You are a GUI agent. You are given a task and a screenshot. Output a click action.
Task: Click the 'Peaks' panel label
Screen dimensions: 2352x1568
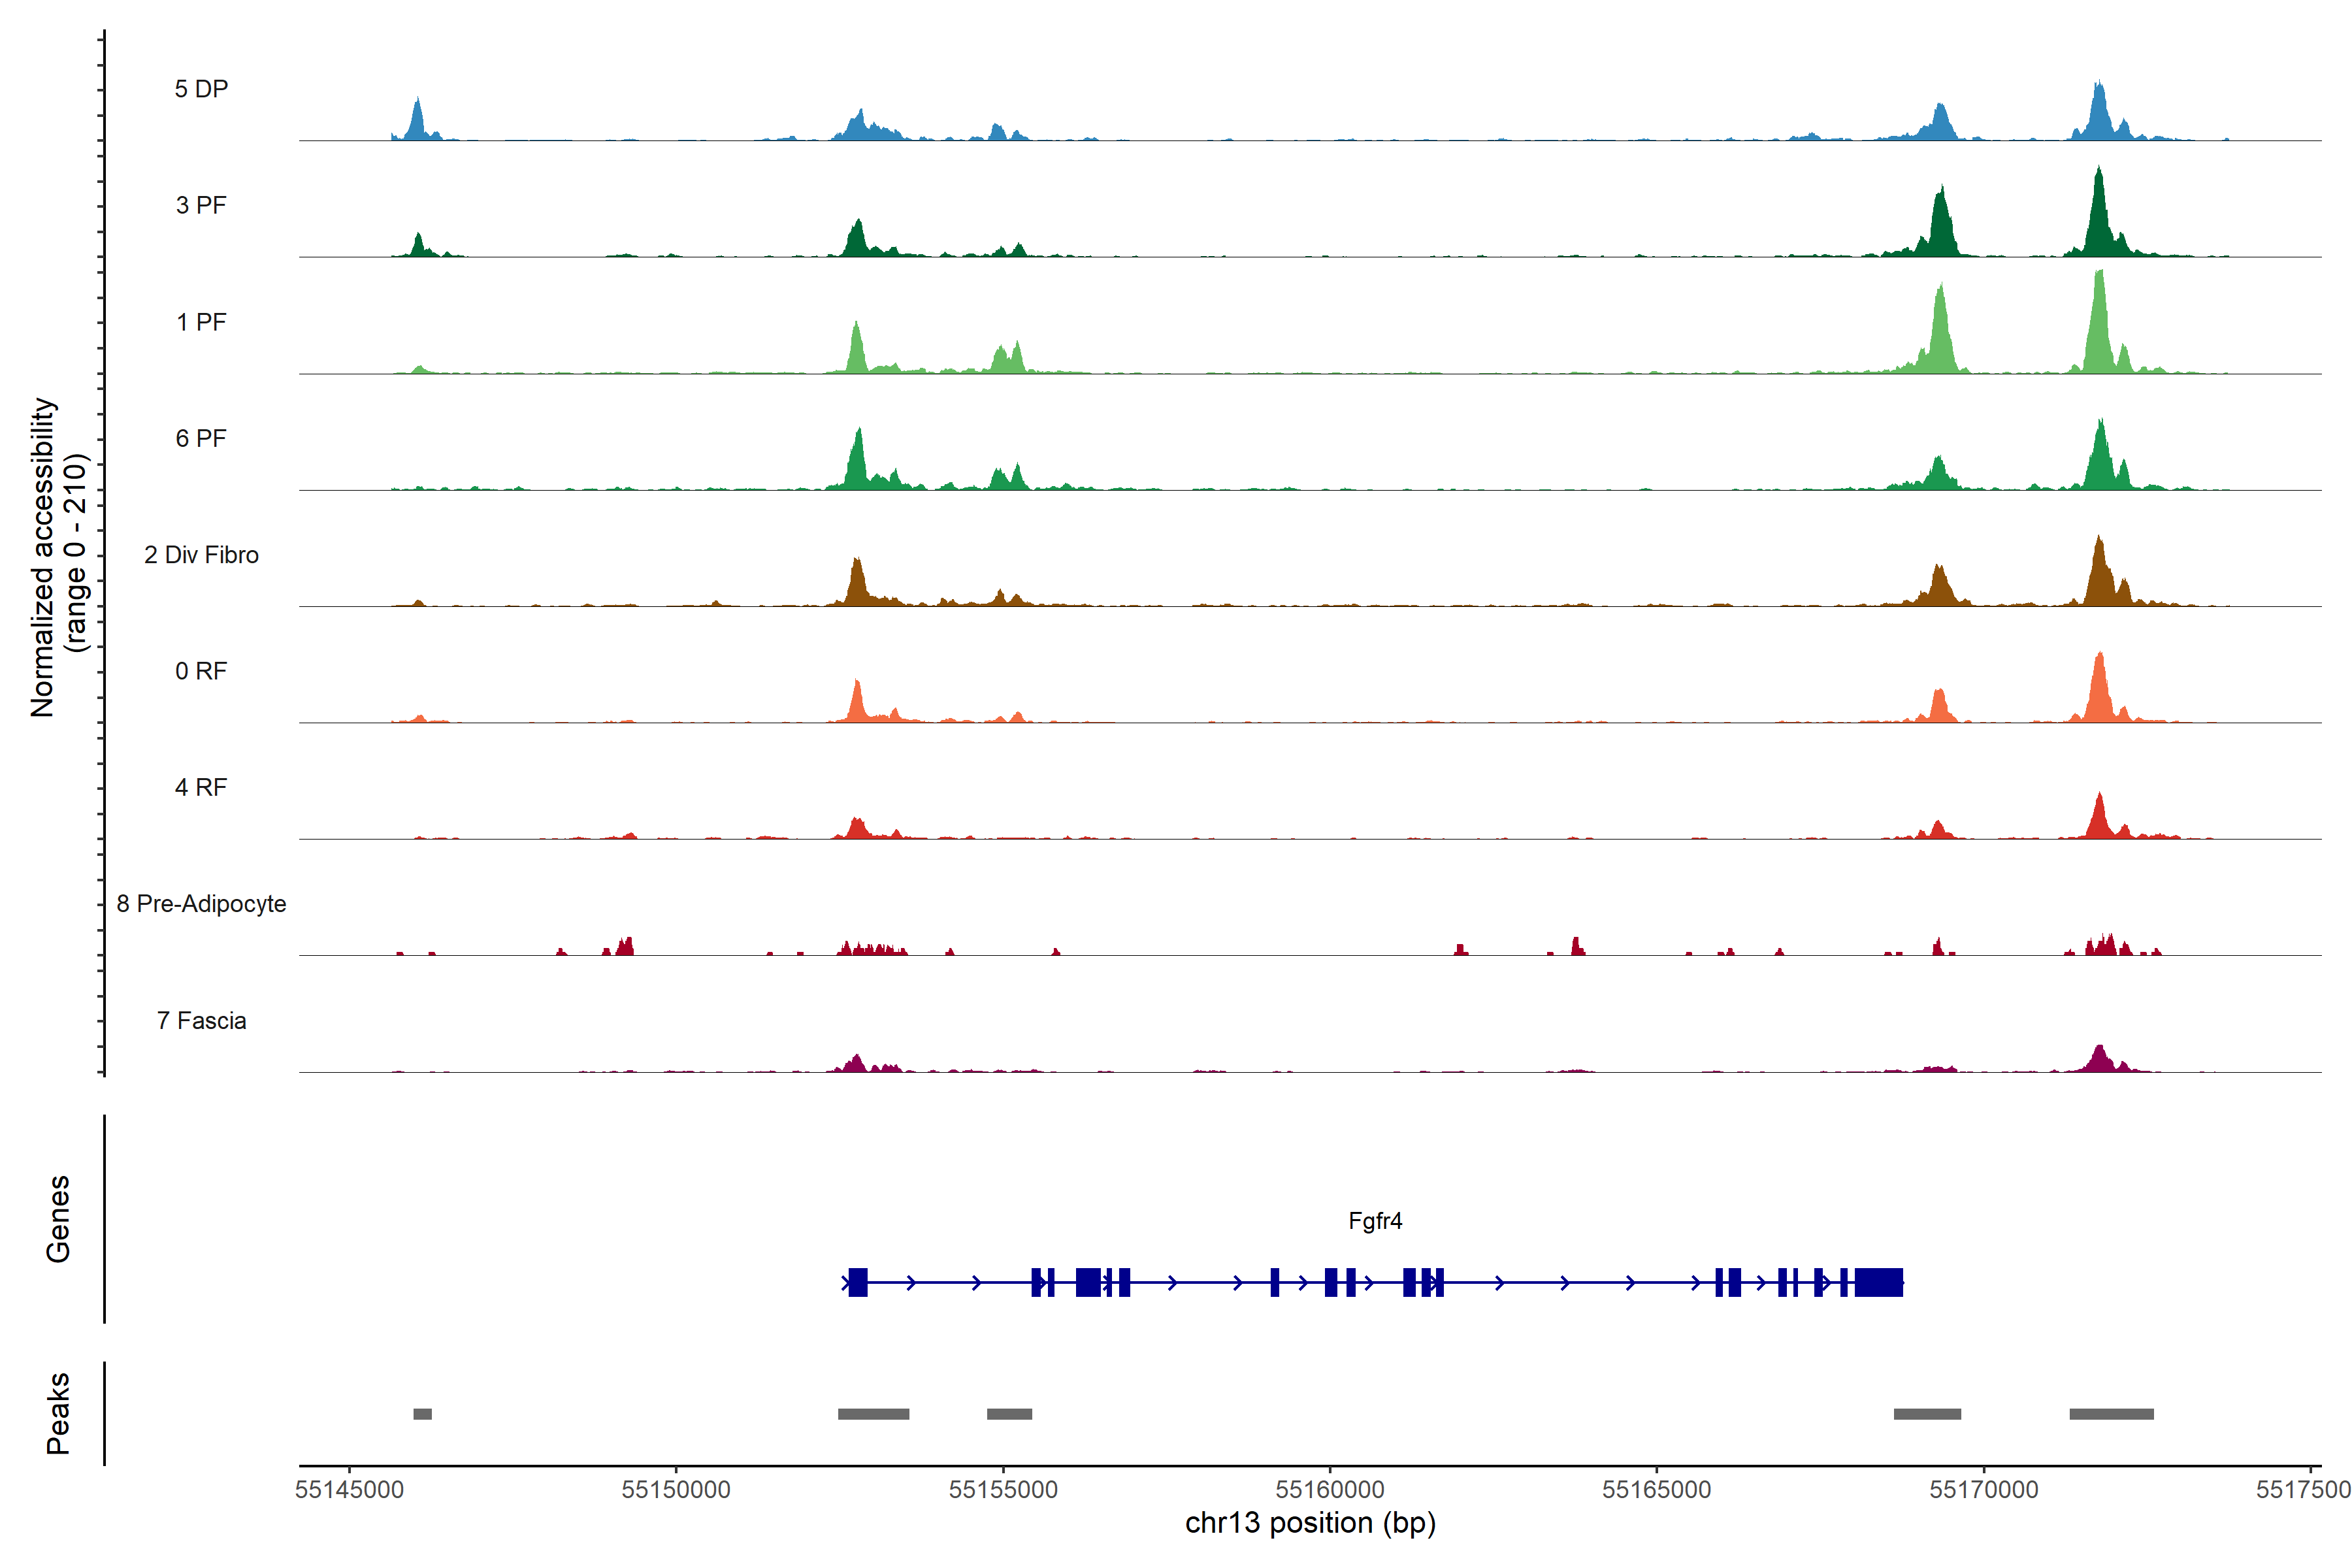(x=58, y=1413)
